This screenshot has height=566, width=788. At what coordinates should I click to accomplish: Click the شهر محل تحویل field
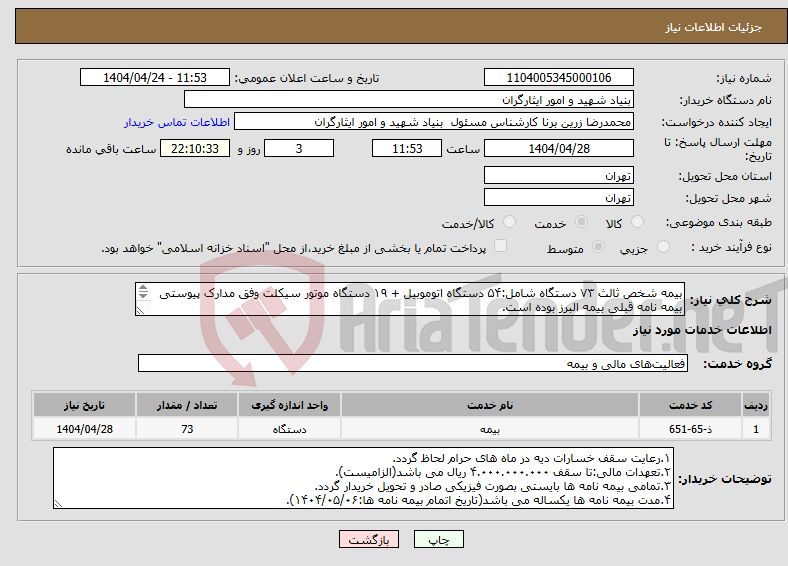pos(559,197)
